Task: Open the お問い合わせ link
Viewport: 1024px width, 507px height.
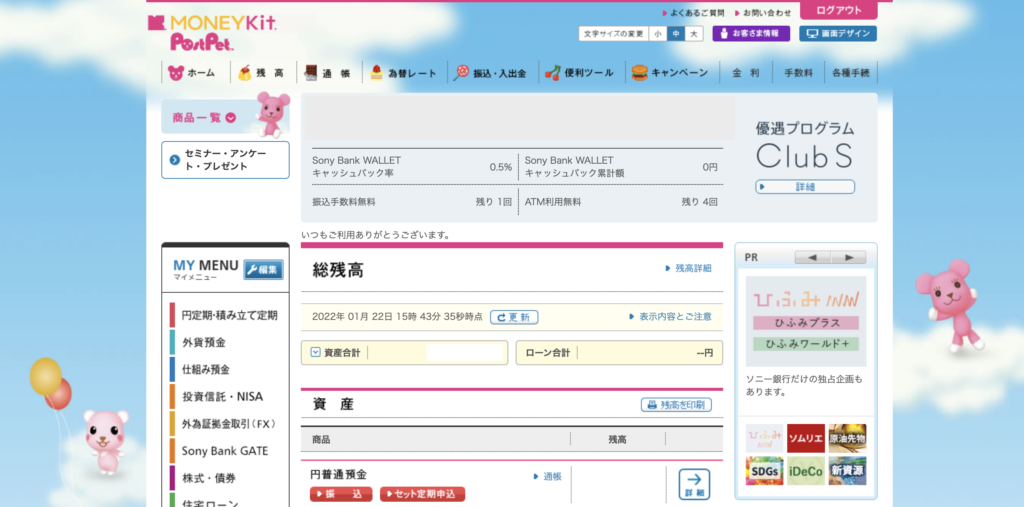Action: [763, 12]
